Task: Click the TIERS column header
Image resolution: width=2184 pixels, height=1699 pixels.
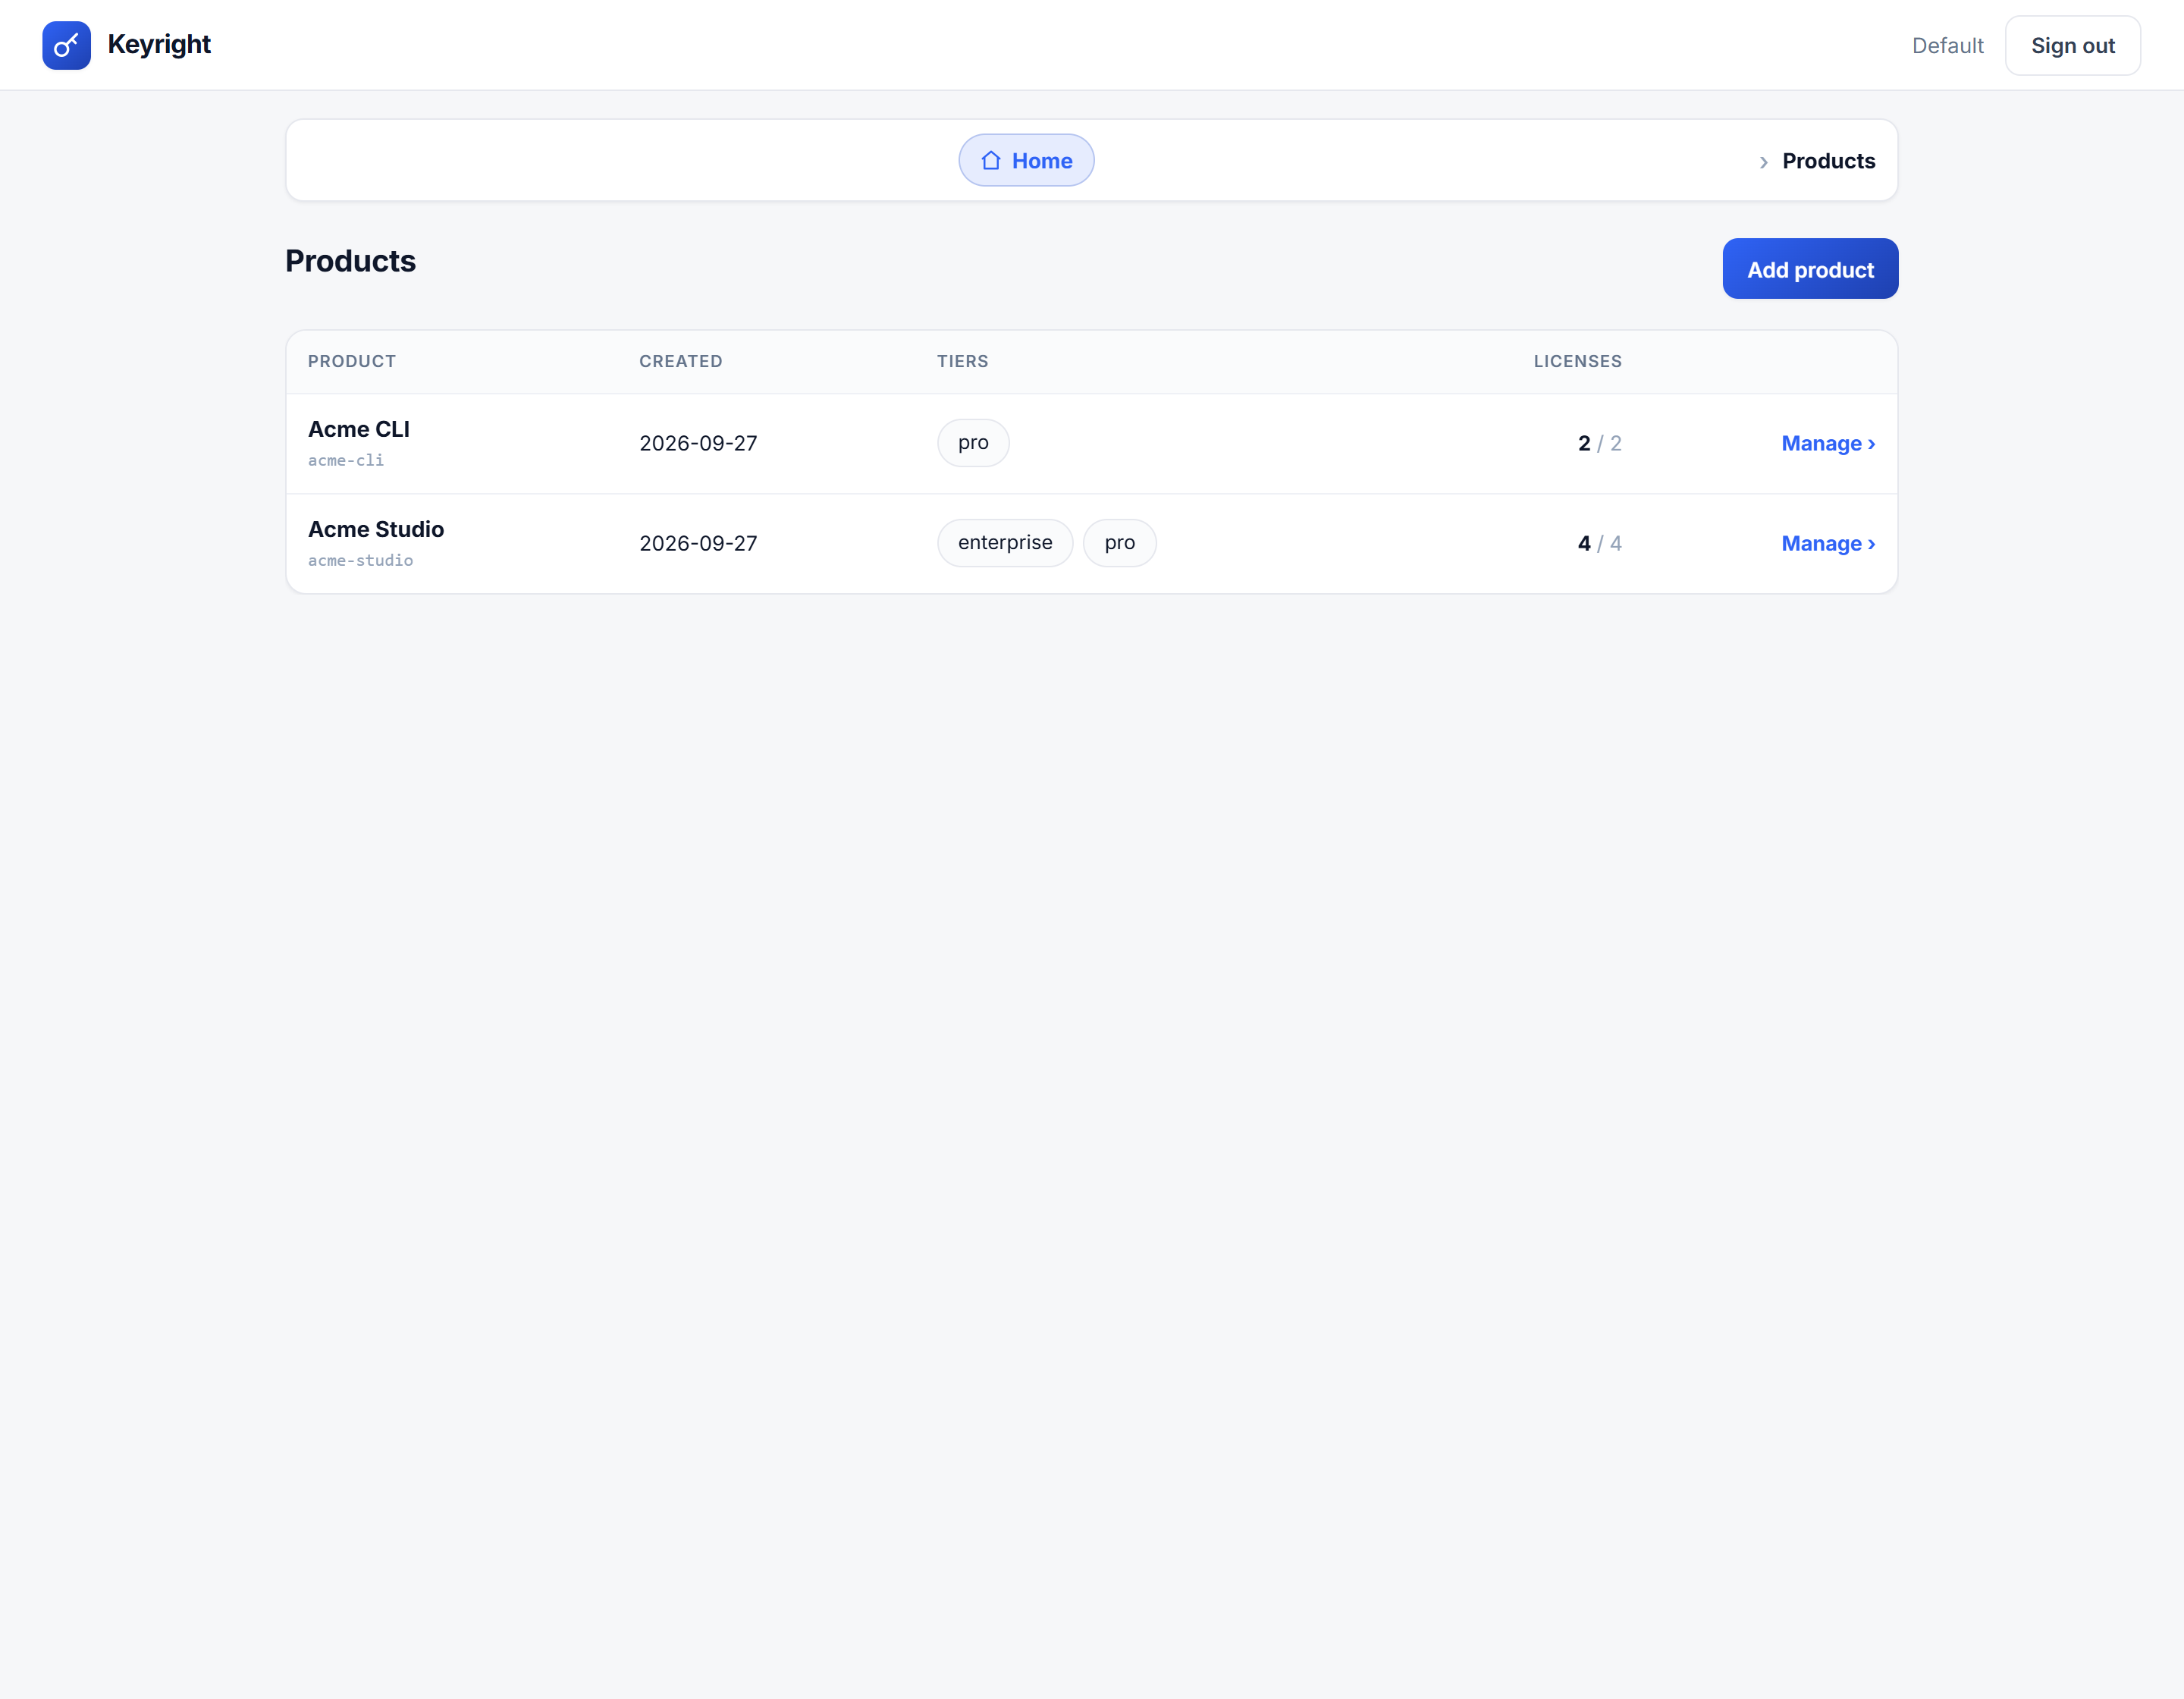Action: tap(962, 361)
